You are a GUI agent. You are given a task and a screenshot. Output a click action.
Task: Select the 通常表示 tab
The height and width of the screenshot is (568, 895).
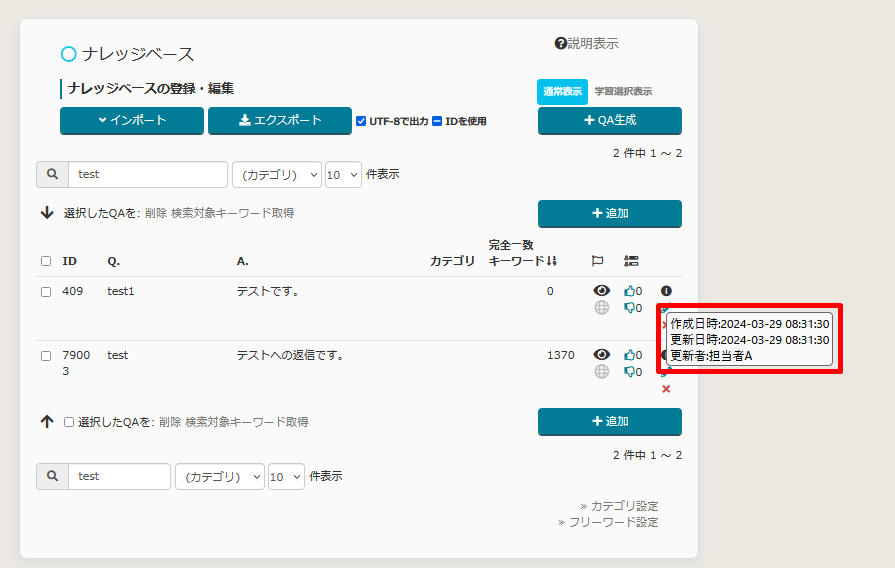pyautogui.click(x=562, y=91)
